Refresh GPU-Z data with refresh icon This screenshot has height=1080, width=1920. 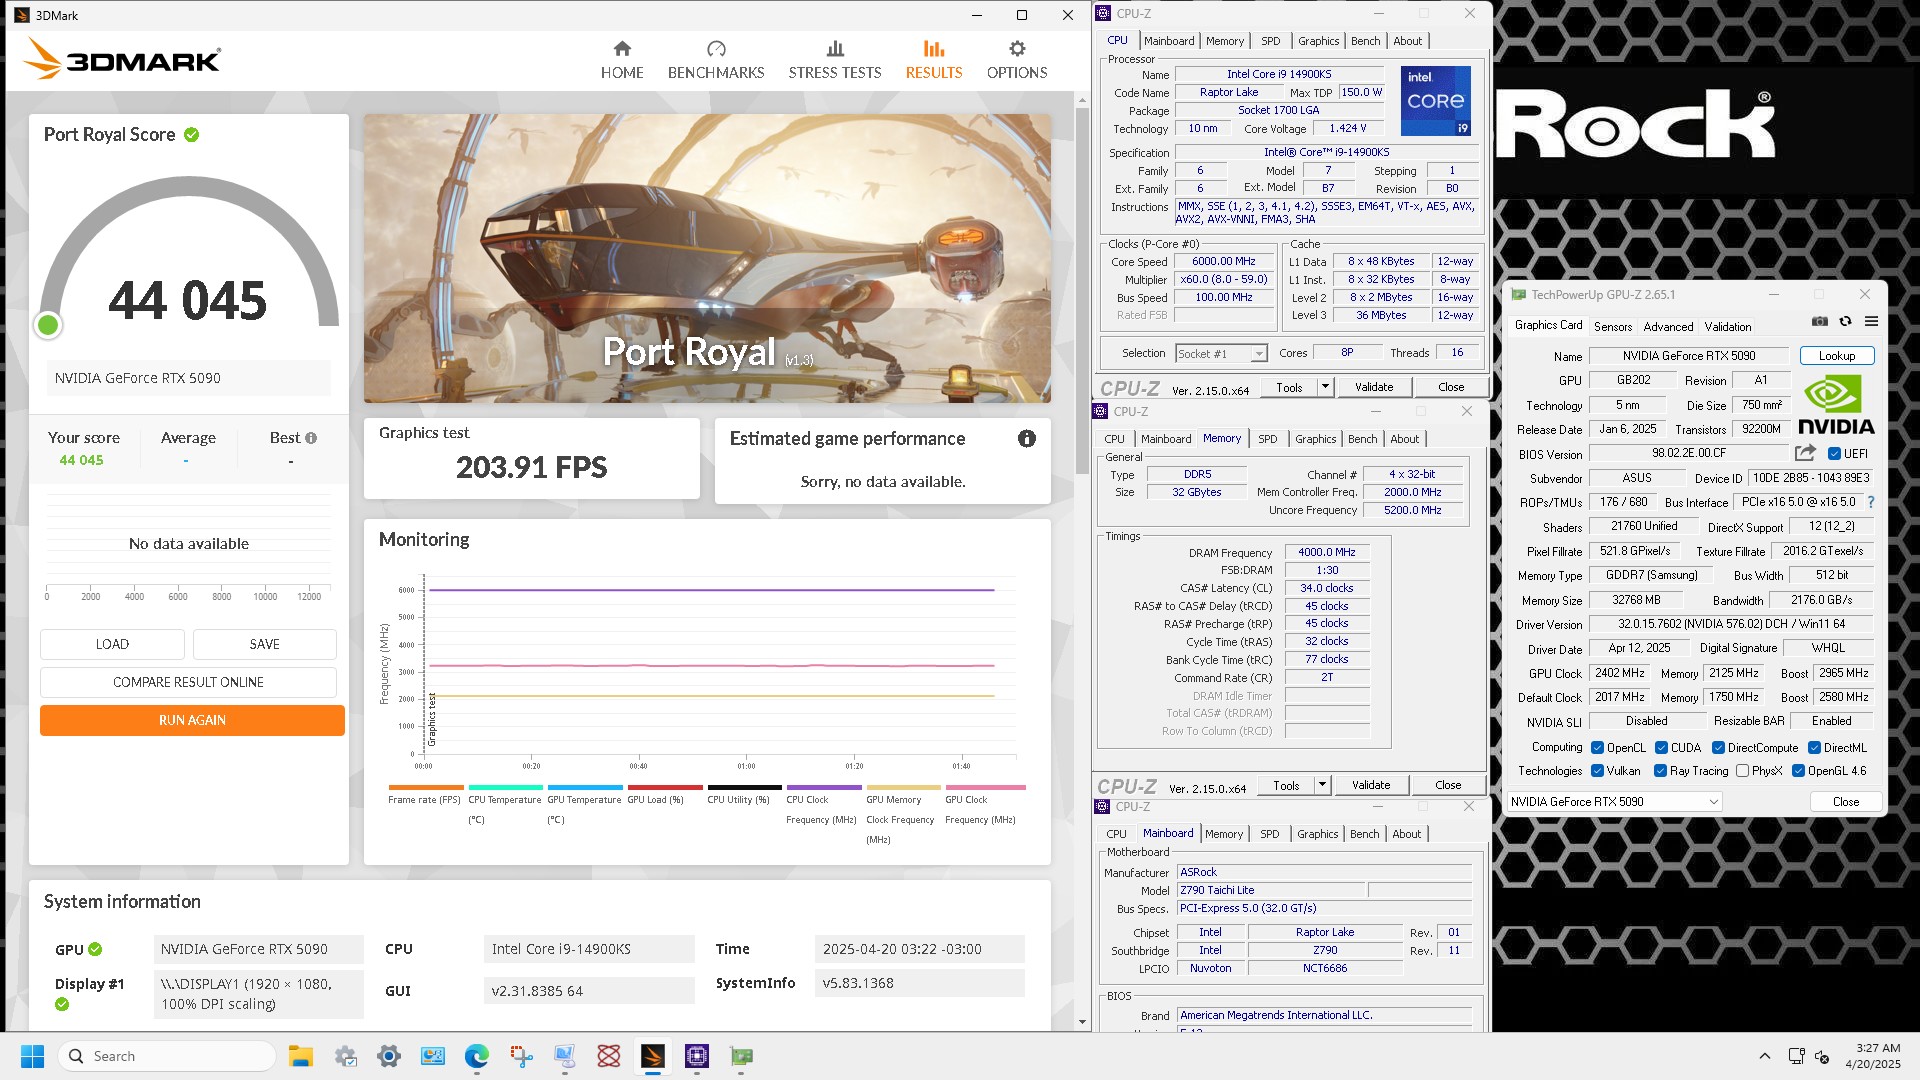point(1845,321)
